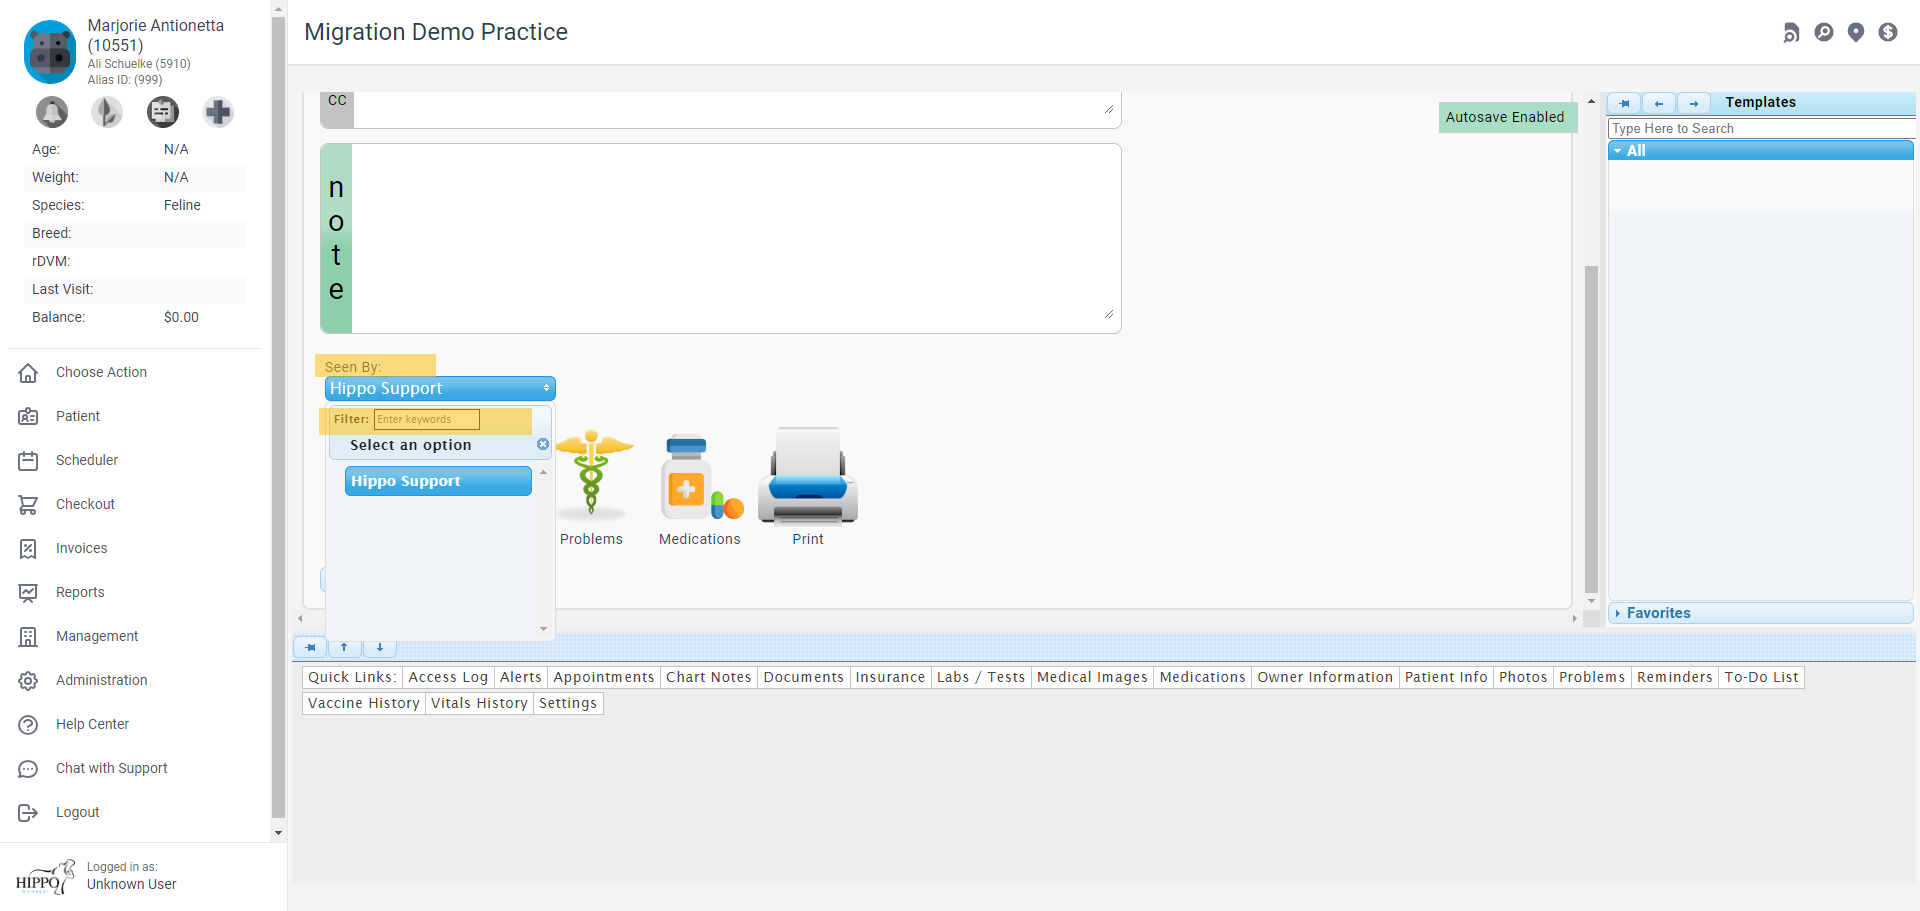Screen dimensions: 1920x911
Task: Open Administration in sidebar
Action: pos(101,680)
